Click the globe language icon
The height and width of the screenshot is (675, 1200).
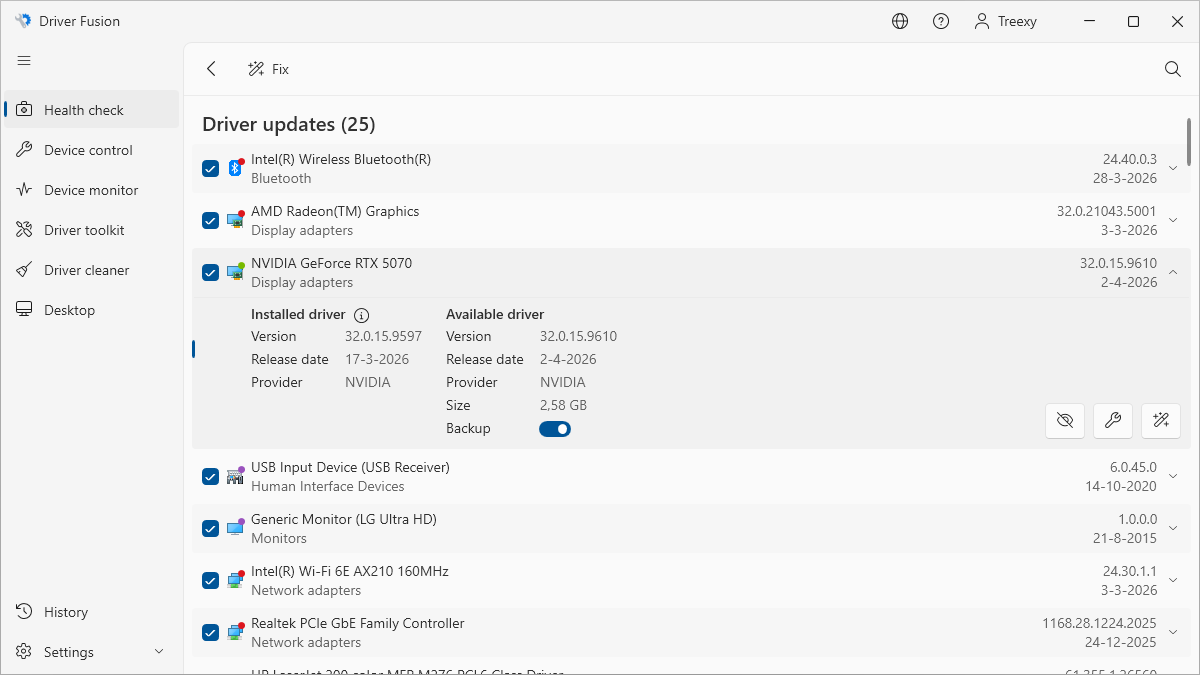pos(900,21)
